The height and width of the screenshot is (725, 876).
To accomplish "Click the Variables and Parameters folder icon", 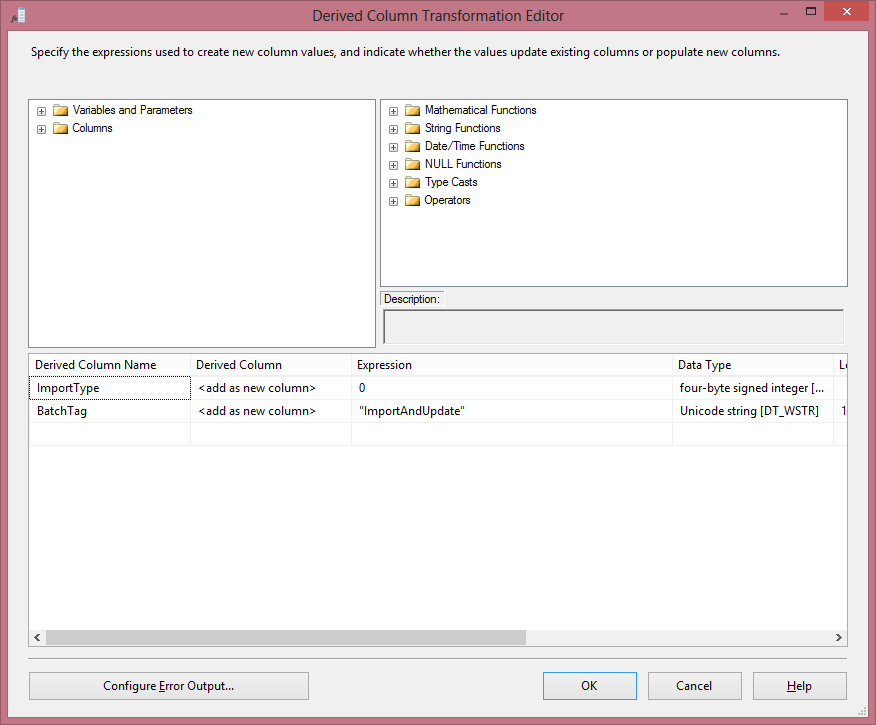I will tap(61, 111).
